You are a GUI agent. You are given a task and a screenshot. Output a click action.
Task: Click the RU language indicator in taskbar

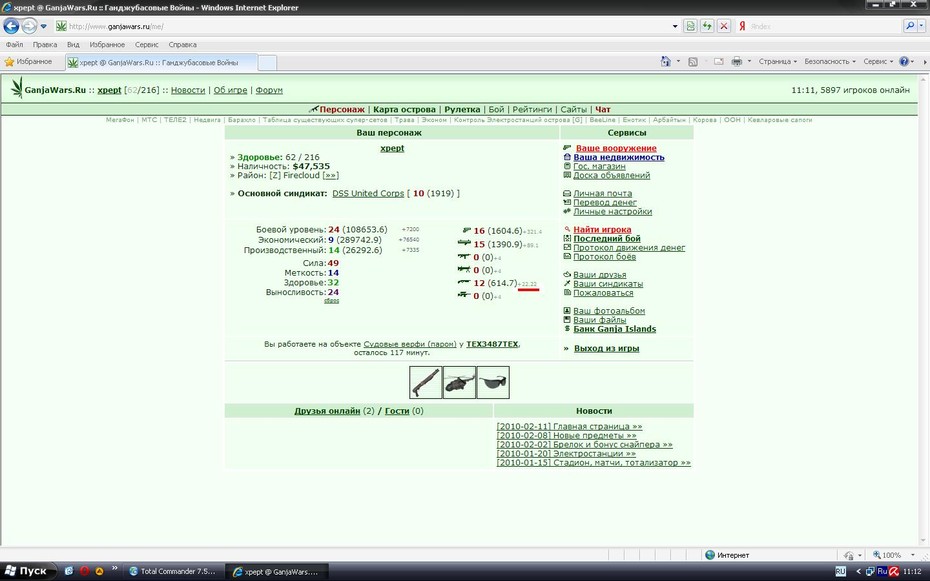pos(840,572)
